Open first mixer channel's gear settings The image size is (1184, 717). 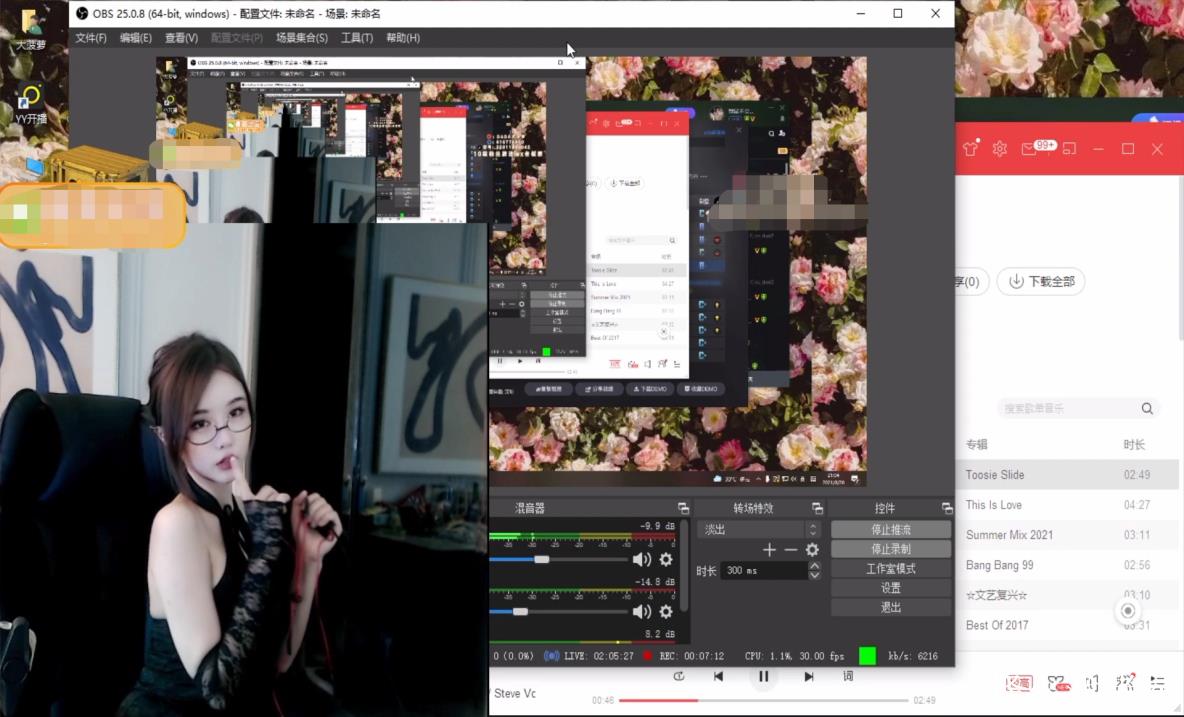pyautogui.click(x=666, y=560)
